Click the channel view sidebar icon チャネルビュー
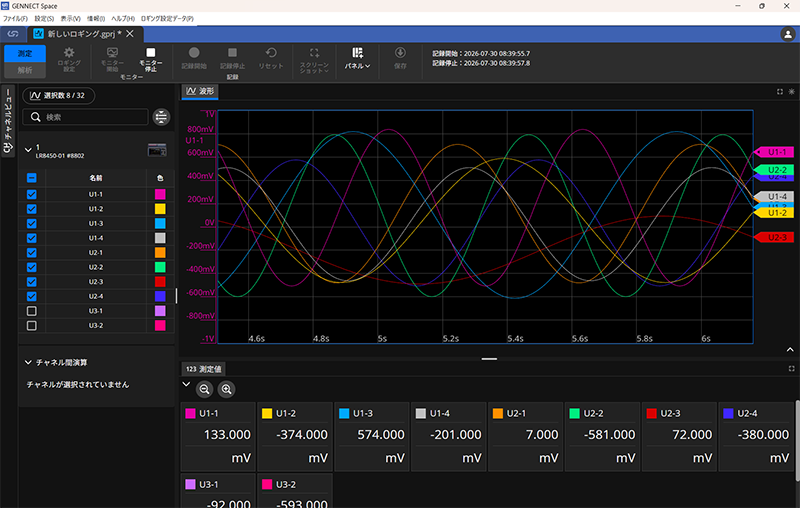 click(8, 121)
